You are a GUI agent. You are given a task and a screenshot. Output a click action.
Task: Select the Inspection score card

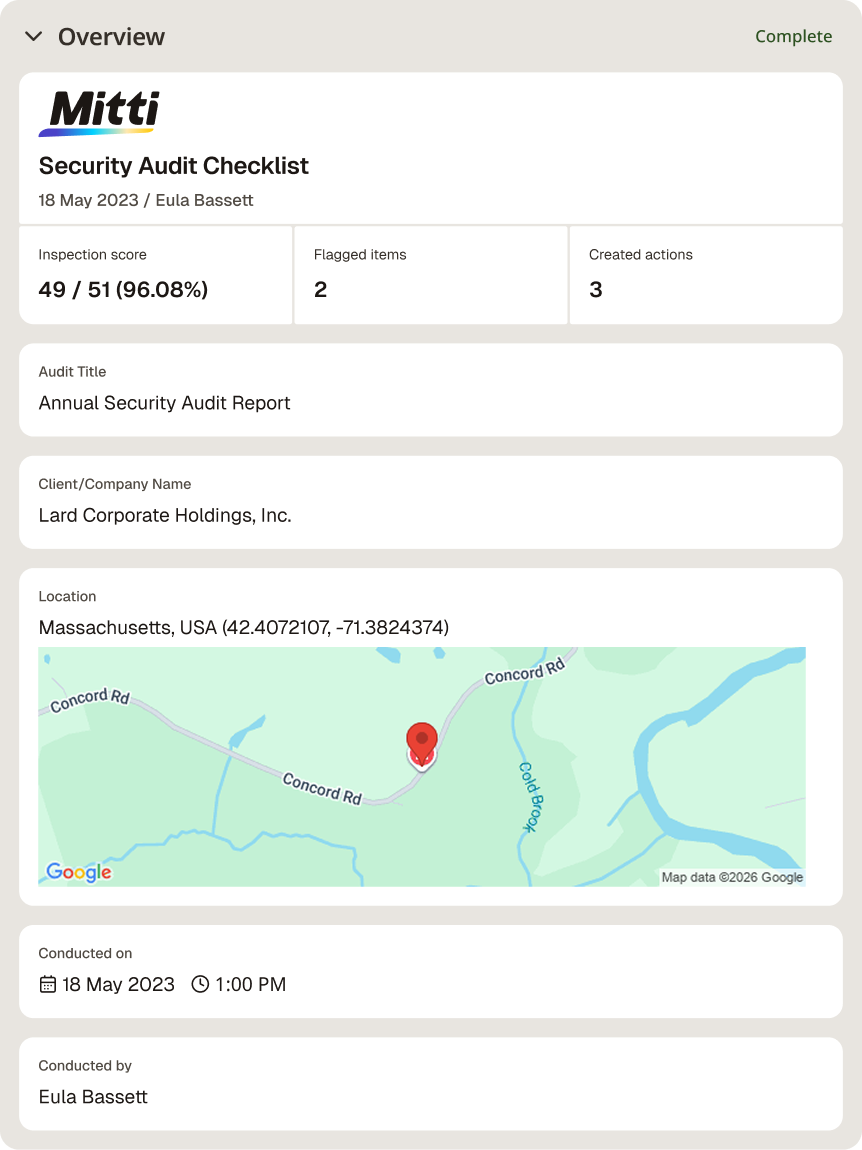click(156, 275)
